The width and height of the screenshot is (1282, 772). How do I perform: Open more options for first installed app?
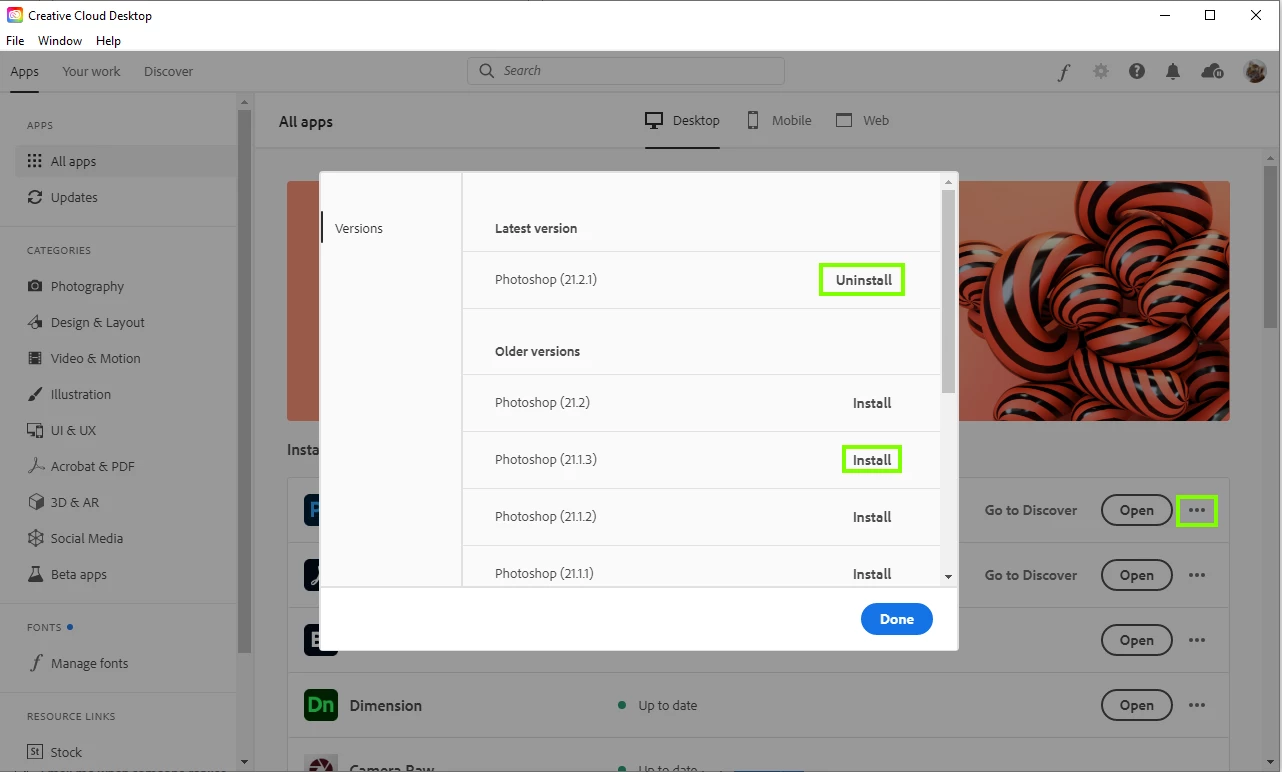1197,510
